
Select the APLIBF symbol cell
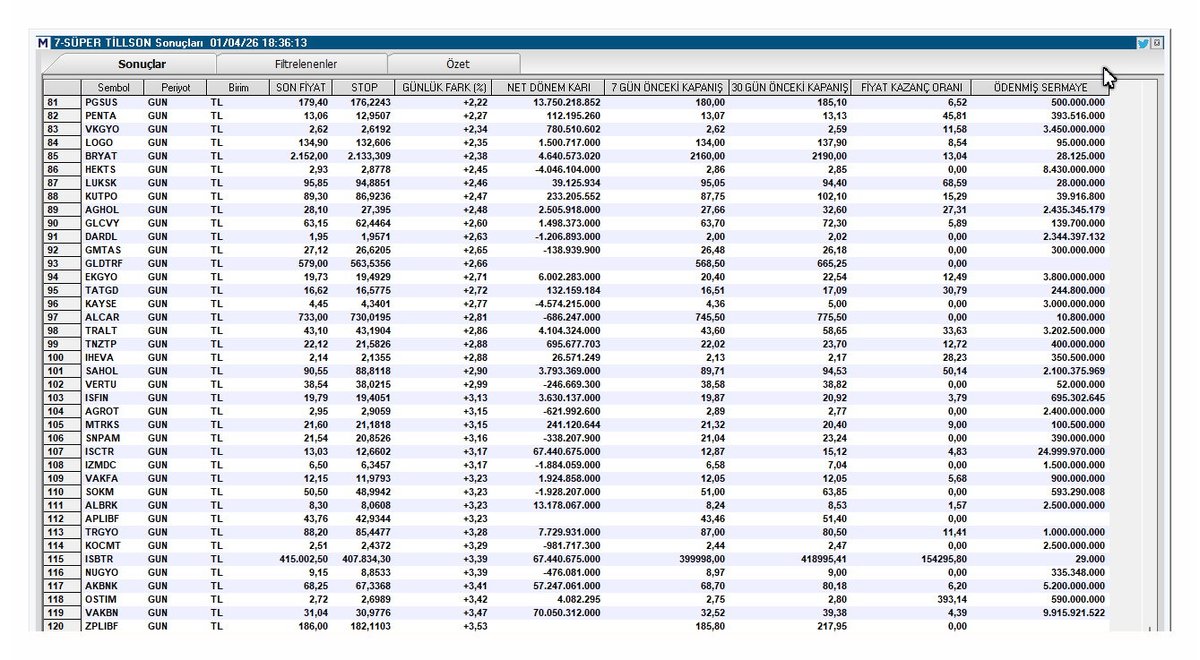tap(113, 521)
